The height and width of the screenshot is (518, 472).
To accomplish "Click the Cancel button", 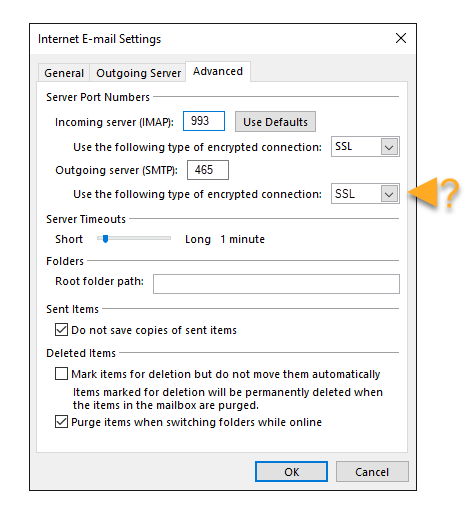I will [372, 472].
